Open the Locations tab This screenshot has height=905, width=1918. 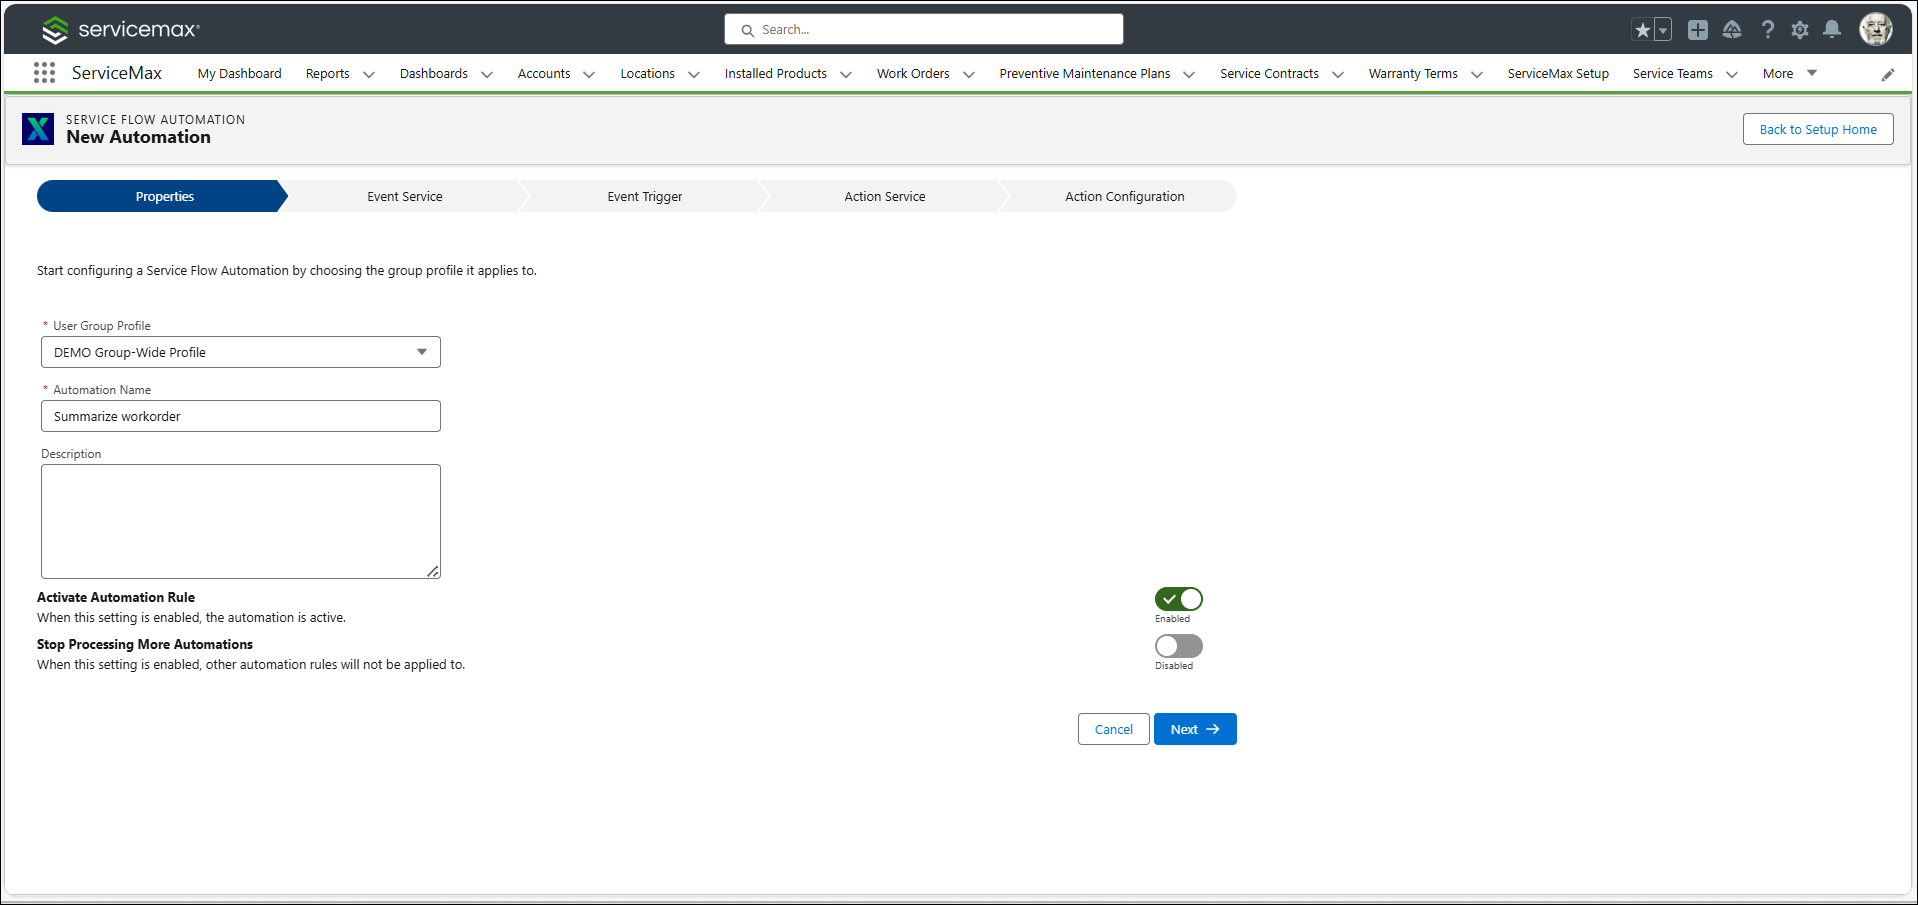648,73
